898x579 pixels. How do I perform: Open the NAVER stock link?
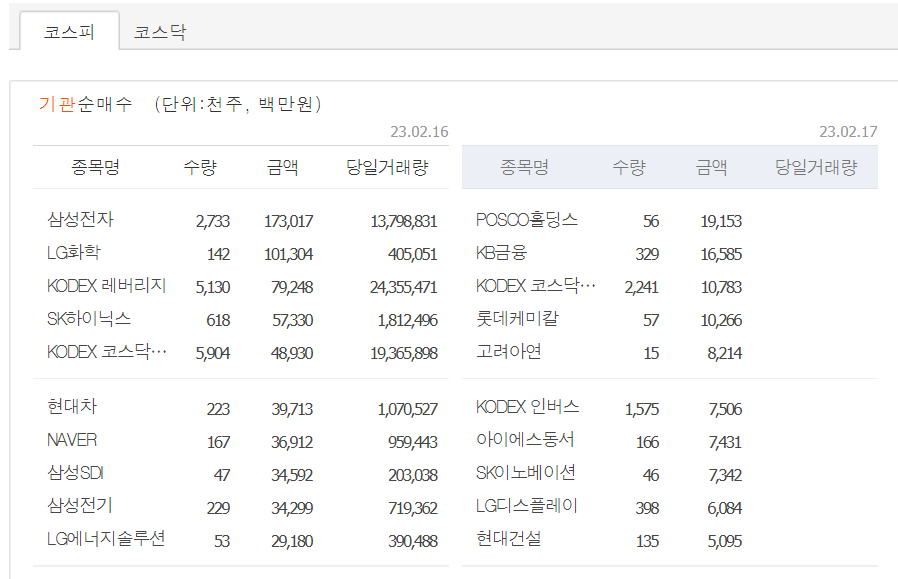coord(72,440)
